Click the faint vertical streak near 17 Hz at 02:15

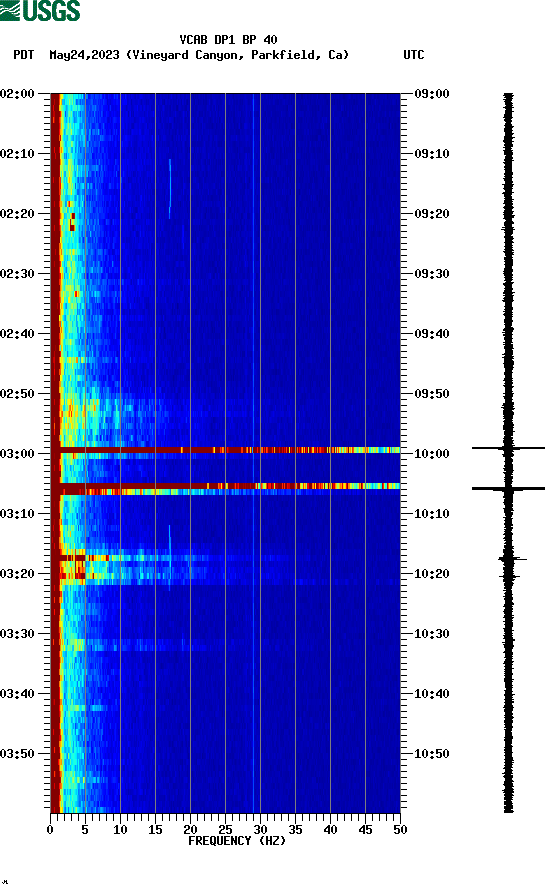point(170,189)
